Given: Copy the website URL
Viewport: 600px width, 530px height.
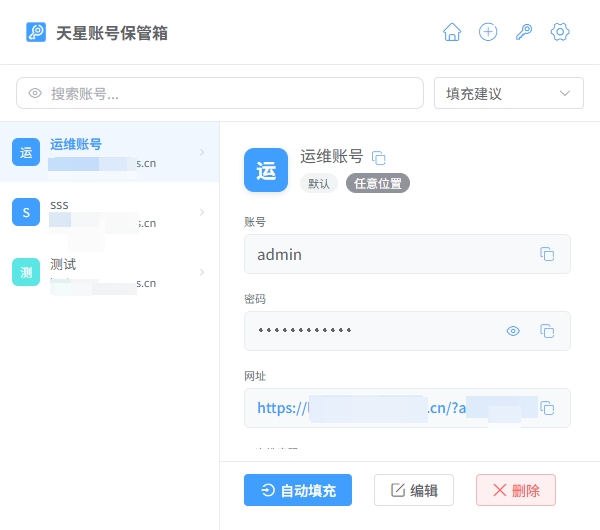Looking at the screenshot, I should (547, 408).
